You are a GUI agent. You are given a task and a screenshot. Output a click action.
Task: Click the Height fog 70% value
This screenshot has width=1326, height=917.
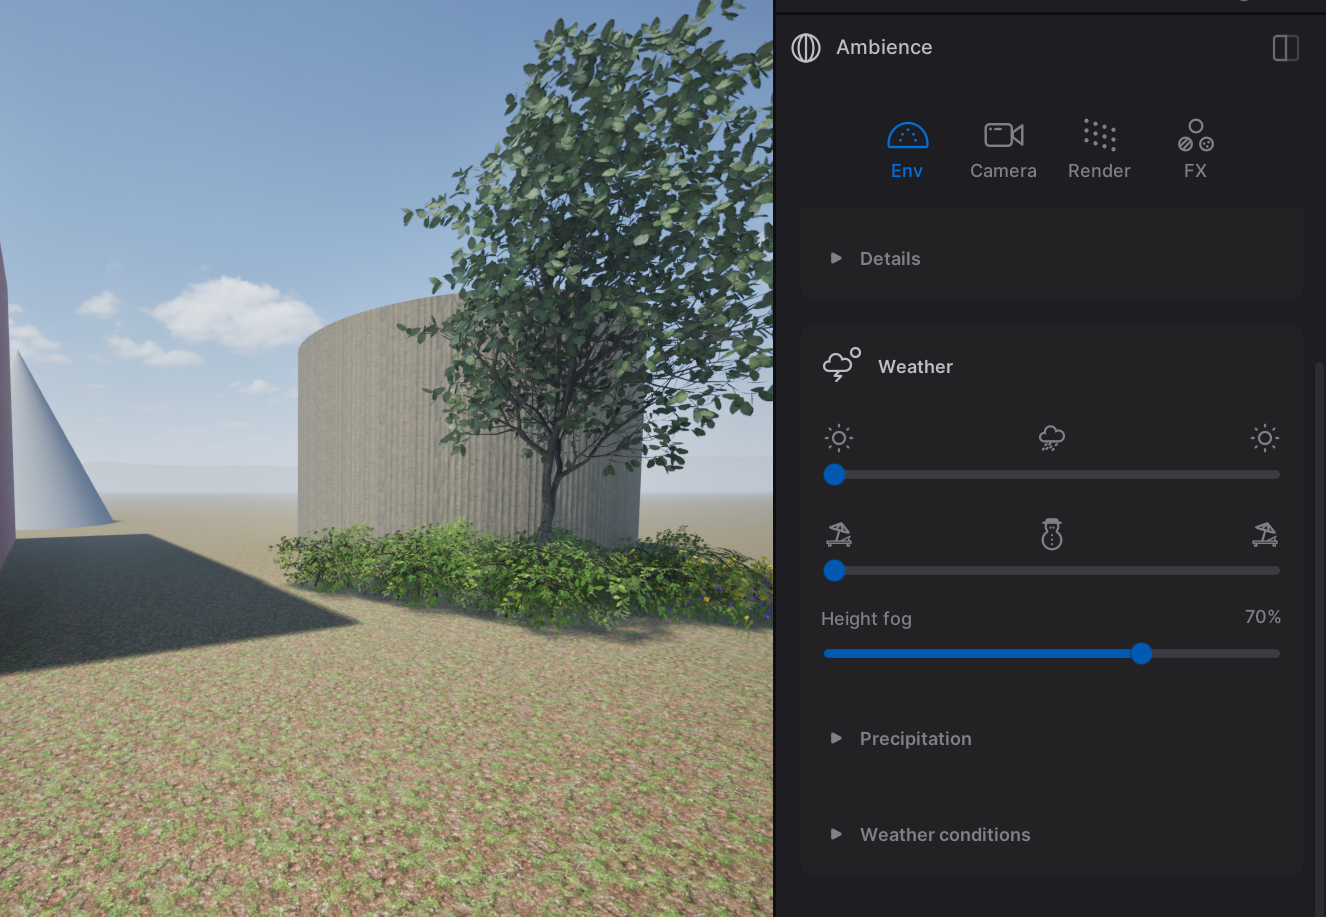coord(1262,617)
